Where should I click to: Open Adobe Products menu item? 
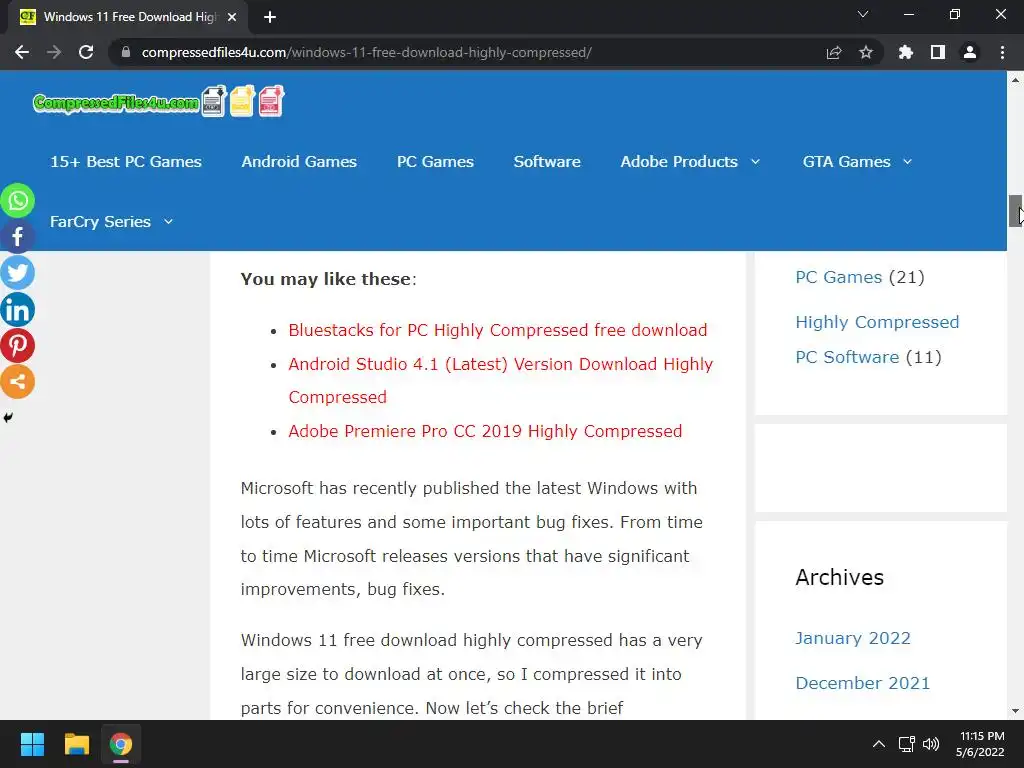click(679, 161)
